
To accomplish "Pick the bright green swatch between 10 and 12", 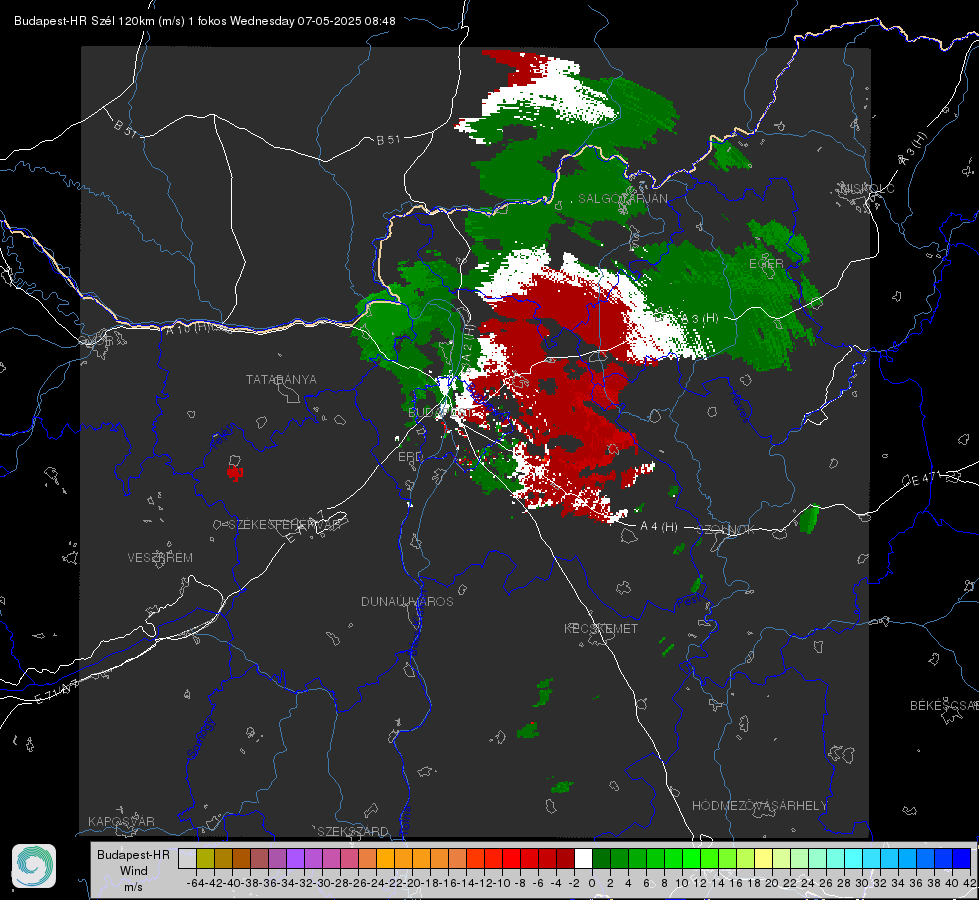I will pos(691,859).
